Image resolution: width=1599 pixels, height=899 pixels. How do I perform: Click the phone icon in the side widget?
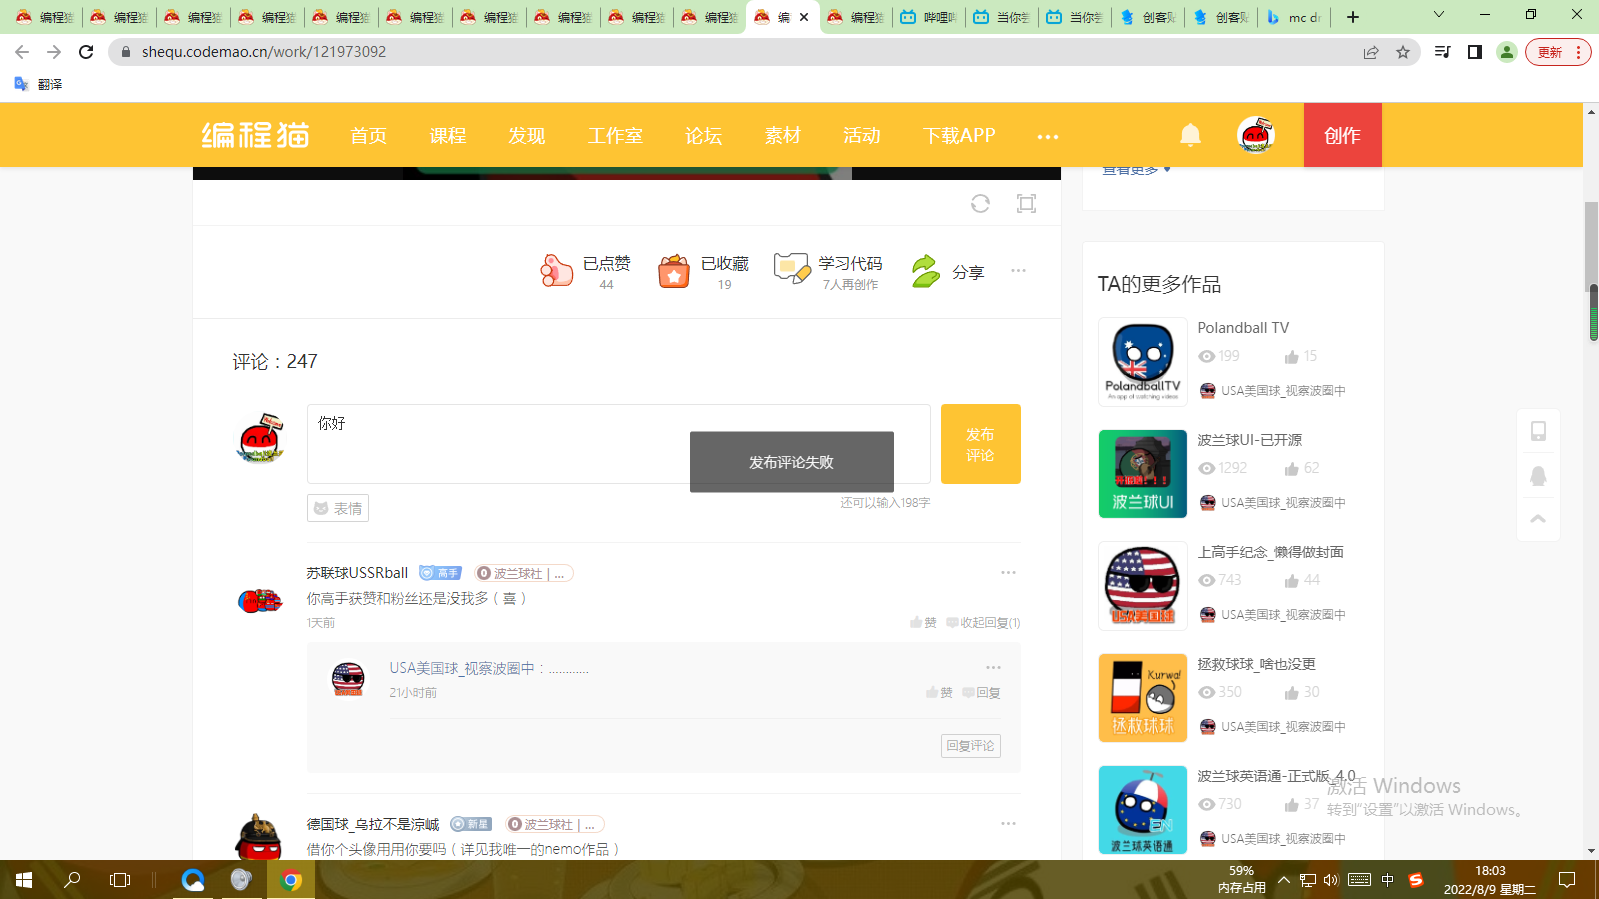tap(1538, 431)
